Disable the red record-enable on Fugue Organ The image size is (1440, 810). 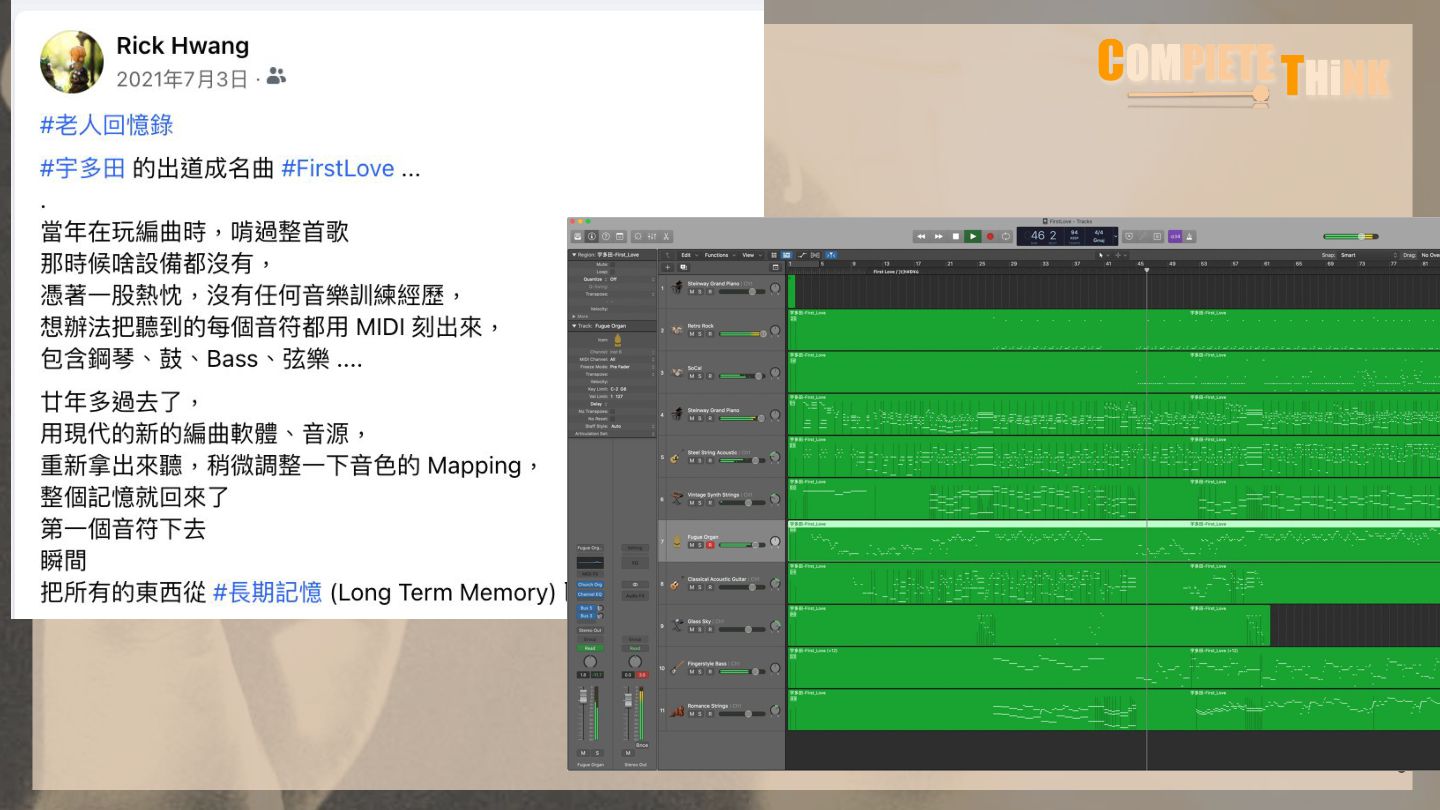(710, 545)
